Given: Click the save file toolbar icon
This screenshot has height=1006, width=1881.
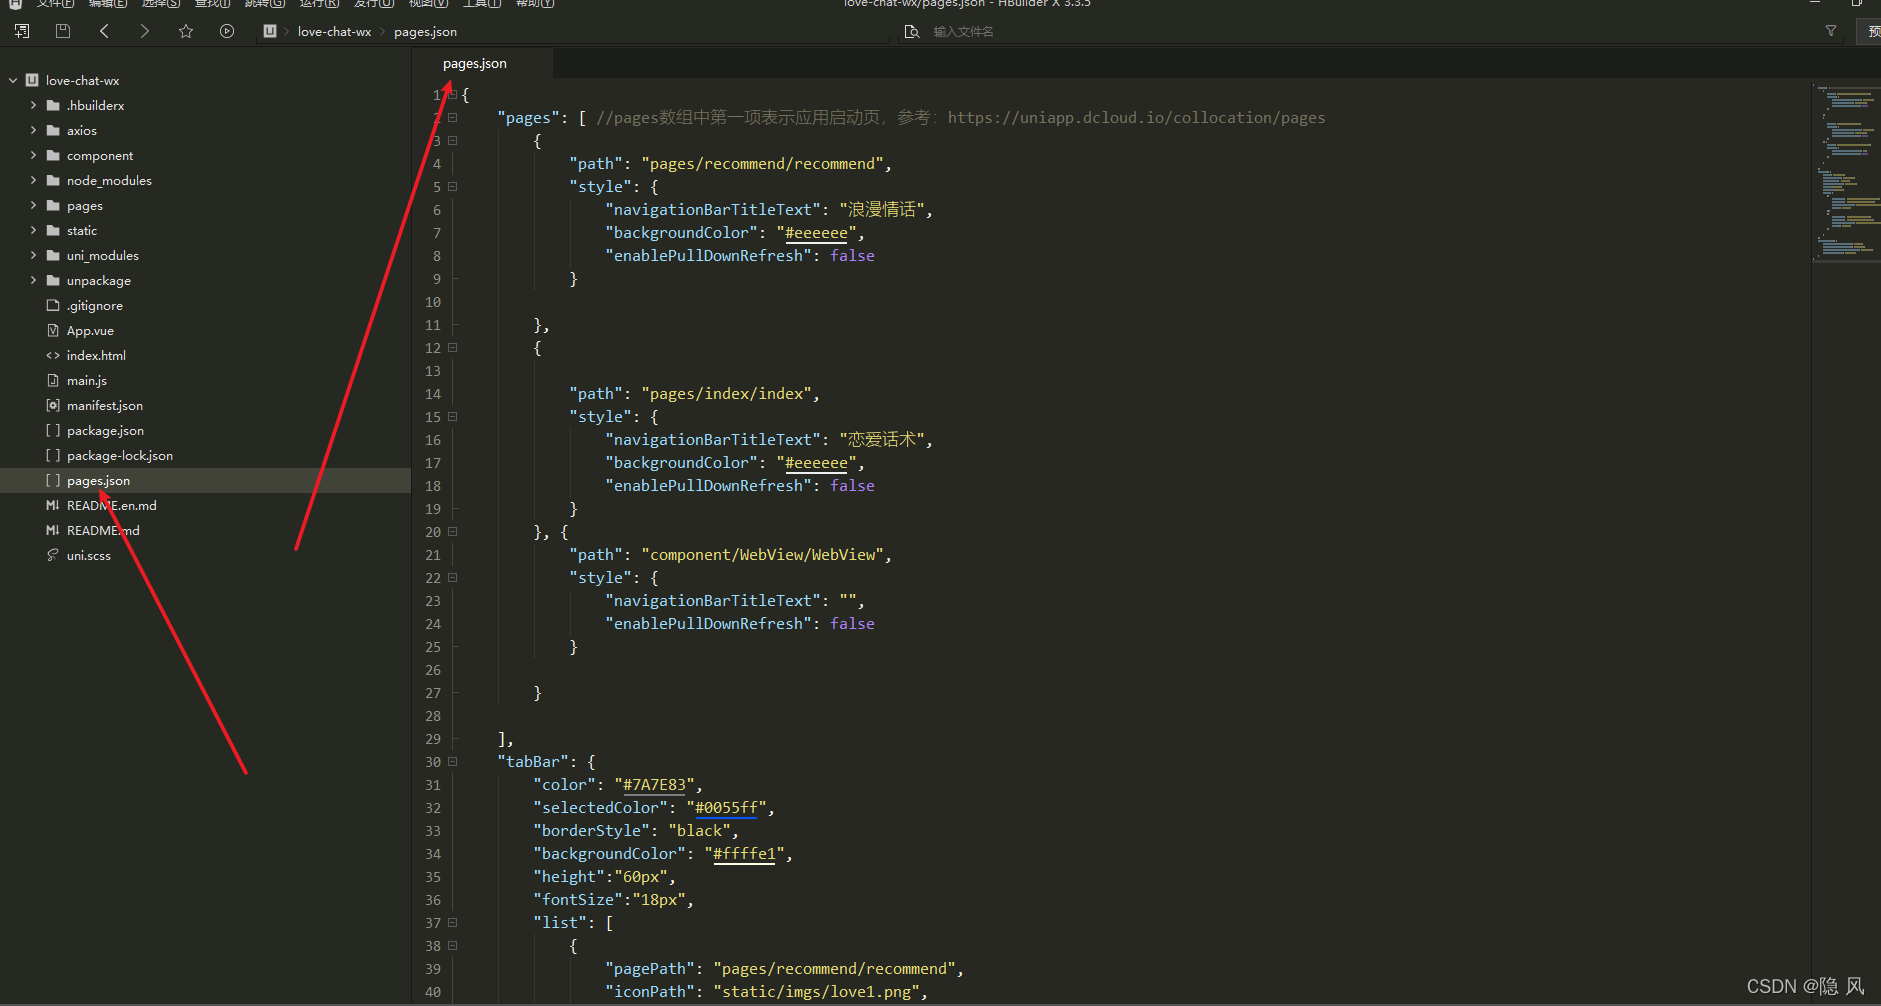Looking at the screenshot, I should point(62,31).
